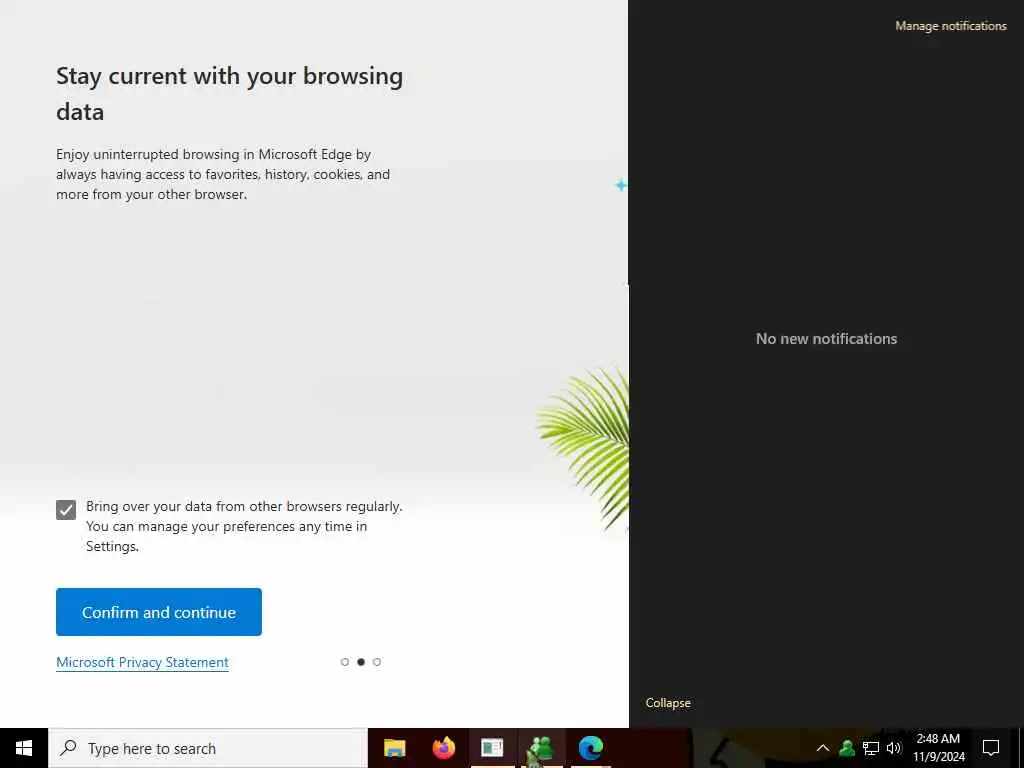Open the clock showing 2:48 AM

pyautogui.click(x=938, y=748)
